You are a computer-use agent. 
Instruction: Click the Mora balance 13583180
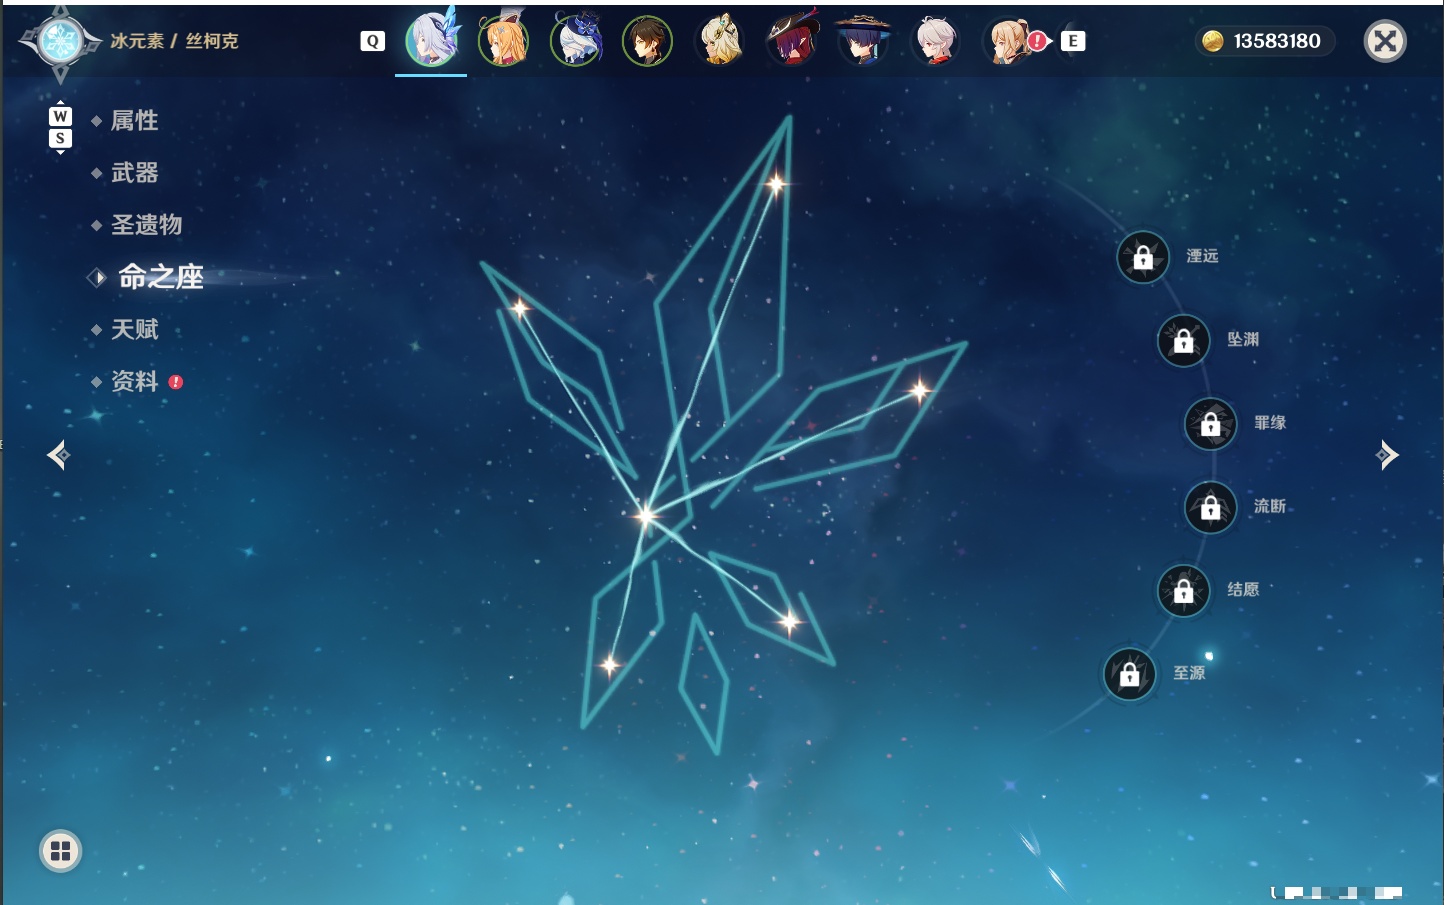coord(1277,41)
